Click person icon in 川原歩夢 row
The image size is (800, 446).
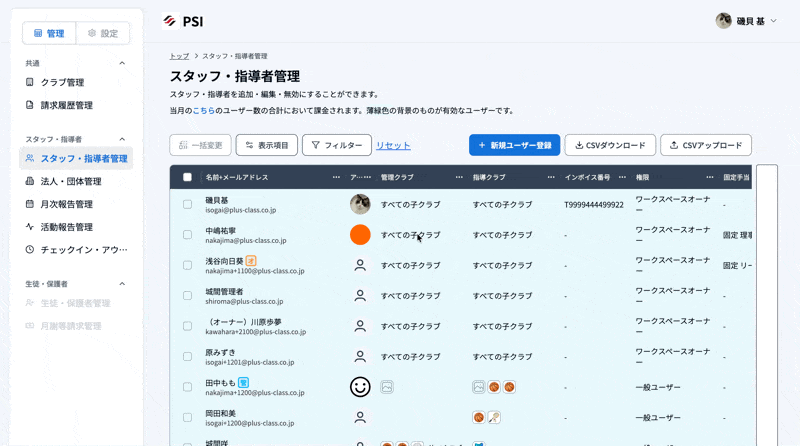click(360, 326)
